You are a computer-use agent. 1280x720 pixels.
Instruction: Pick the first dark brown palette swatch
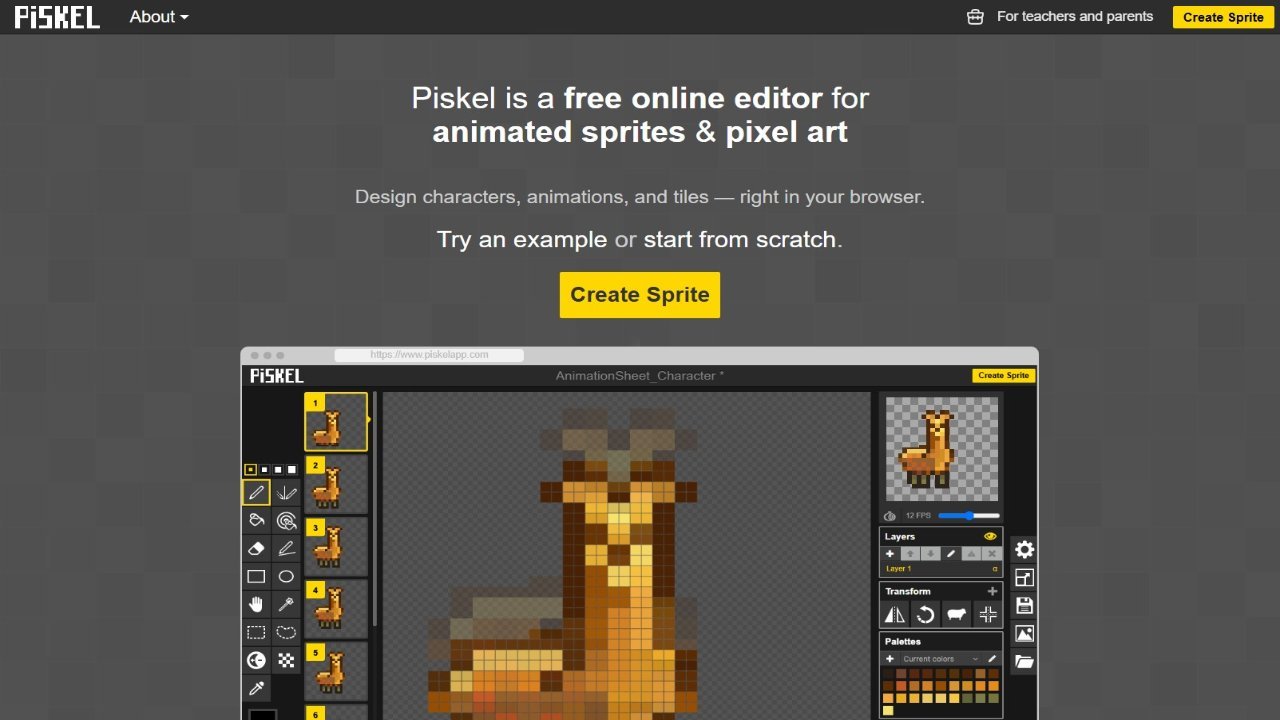[x=888, y=674]
